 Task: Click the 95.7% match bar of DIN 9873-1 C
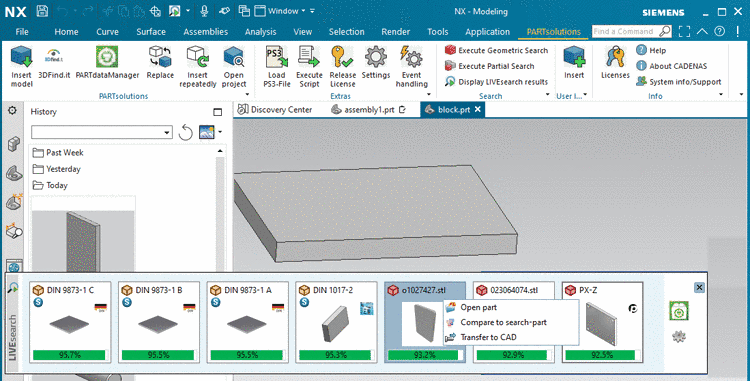70,355
